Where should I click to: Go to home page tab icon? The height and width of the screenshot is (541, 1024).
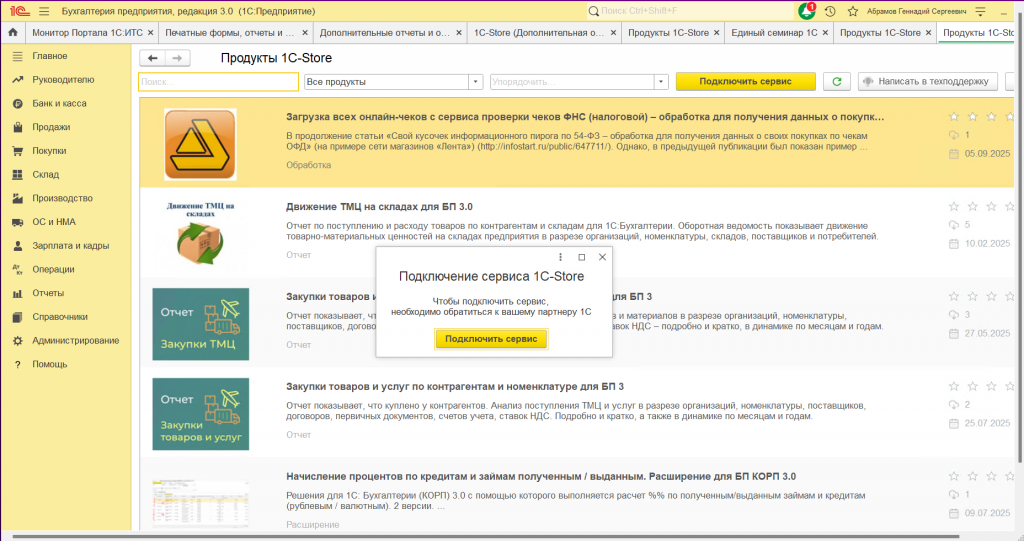12,32
